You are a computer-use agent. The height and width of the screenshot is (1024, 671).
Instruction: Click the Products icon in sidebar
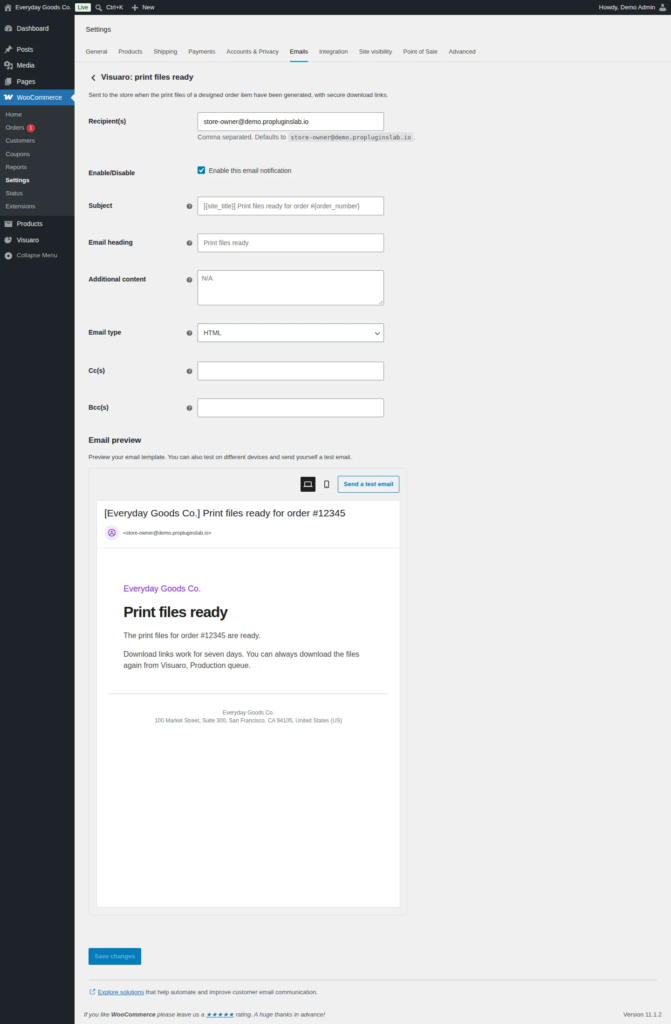pyautogui.click(x=8, y=224)
